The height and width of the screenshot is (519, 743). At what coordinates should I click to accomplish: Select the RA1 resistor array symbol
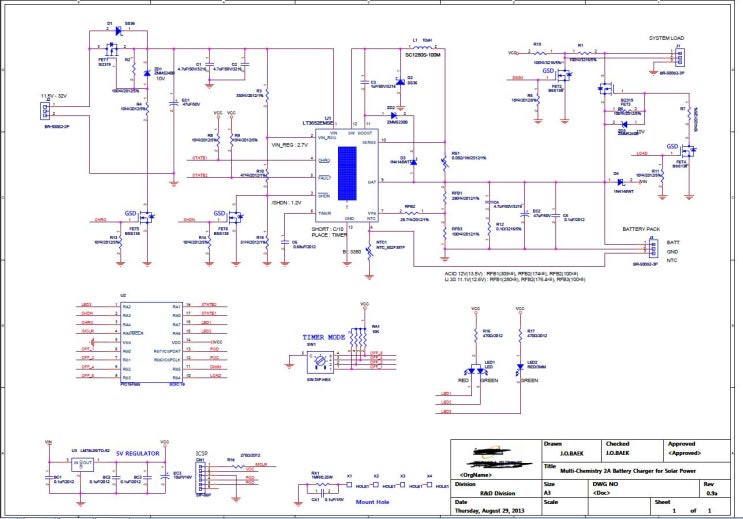358,339
